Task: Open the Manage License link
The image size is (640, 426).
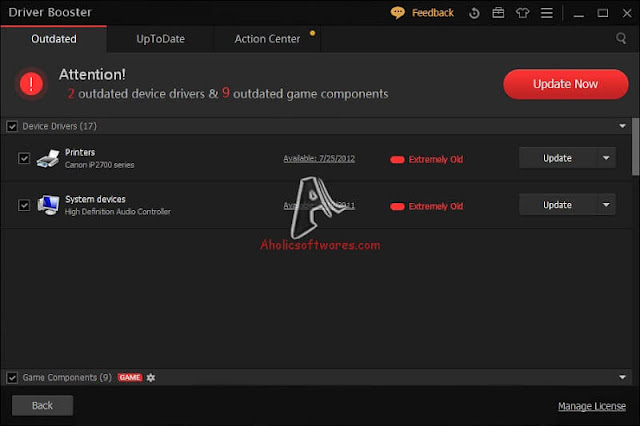Action: pyautogui.click(x=592, y=406)
